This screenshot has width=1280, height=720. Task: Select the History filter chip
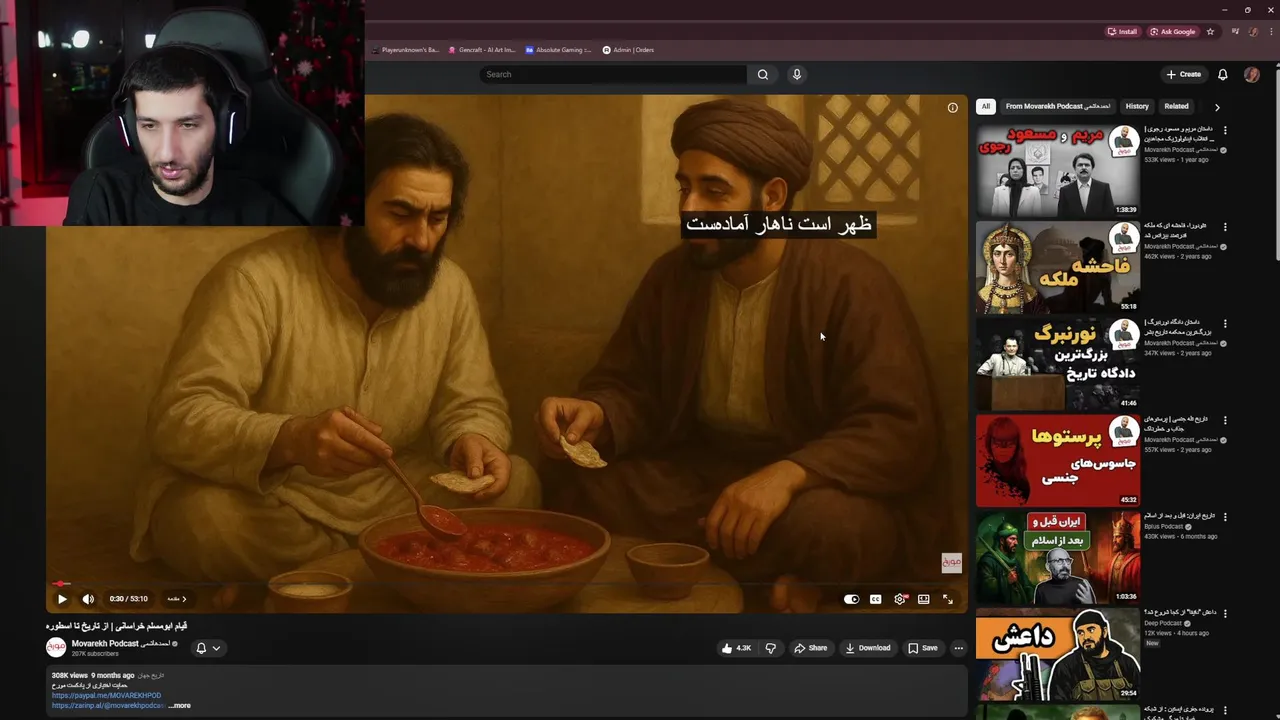click(1137, 106)
